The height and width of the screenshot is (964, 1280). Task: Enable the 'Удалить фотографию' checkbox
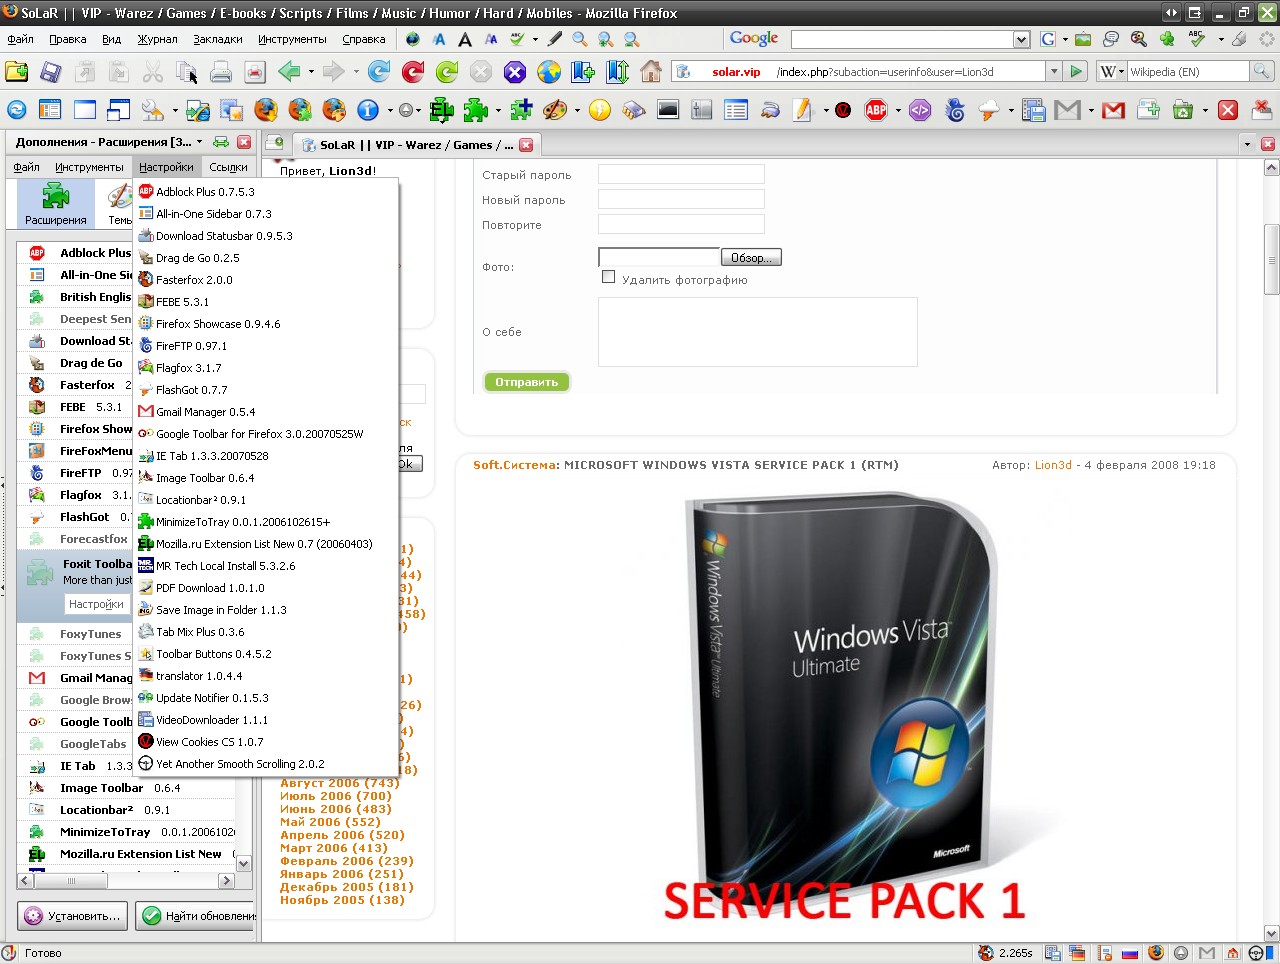coord(608,277)
